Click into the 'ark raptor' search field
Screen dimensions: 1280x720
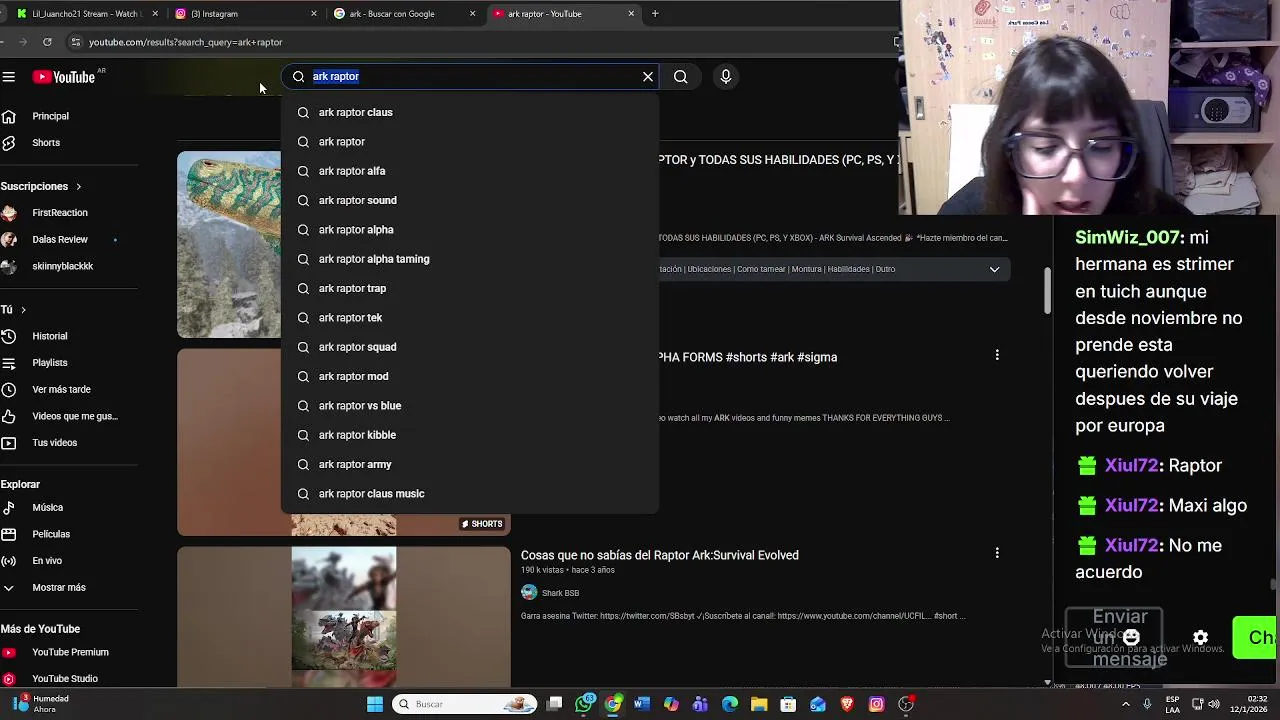pyautogui.click(x=470, y=76)
